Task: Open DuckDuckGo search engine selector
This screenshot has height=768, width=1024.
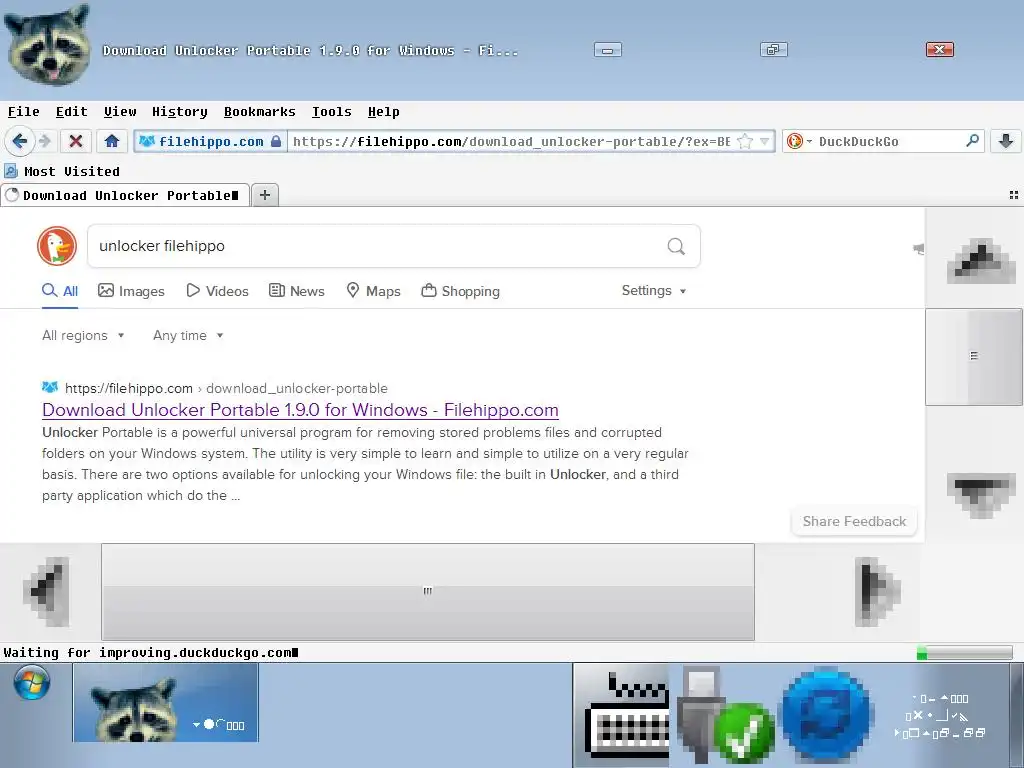Action: (x=799, y=141)
